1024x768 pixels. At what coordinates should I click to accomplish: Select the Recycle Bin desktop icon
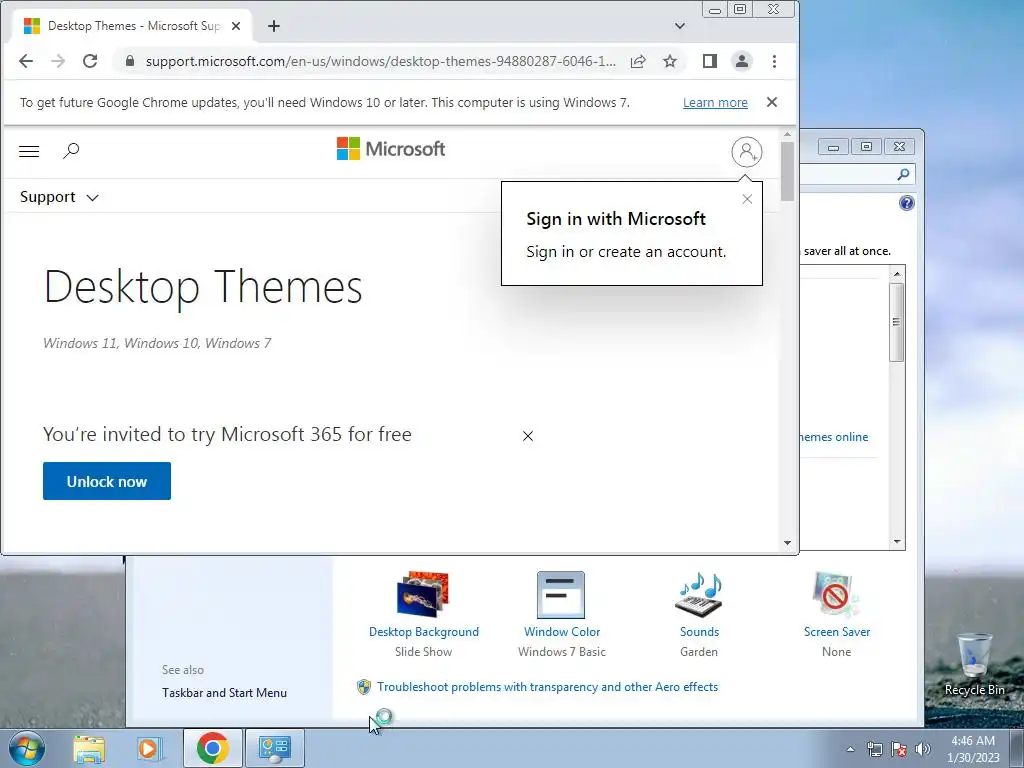click(974, 664)
